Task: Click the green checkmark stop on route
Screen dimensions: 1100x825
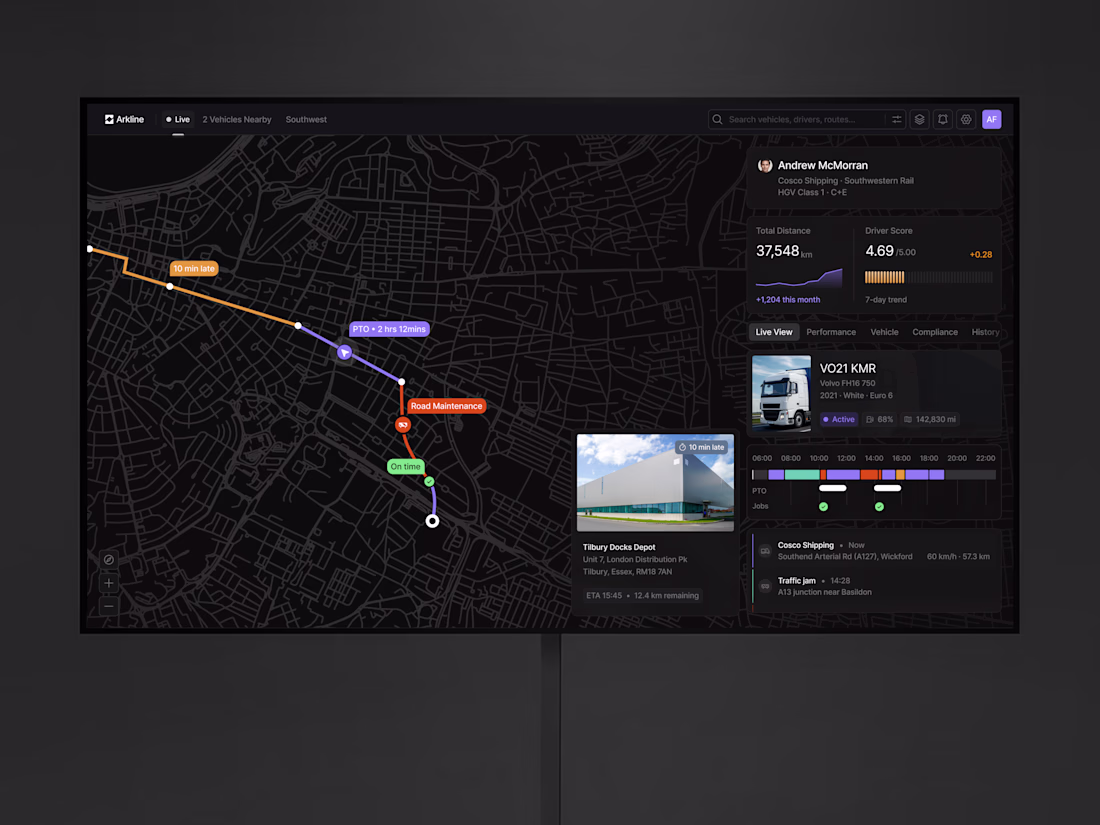Action: pos(429,481)
